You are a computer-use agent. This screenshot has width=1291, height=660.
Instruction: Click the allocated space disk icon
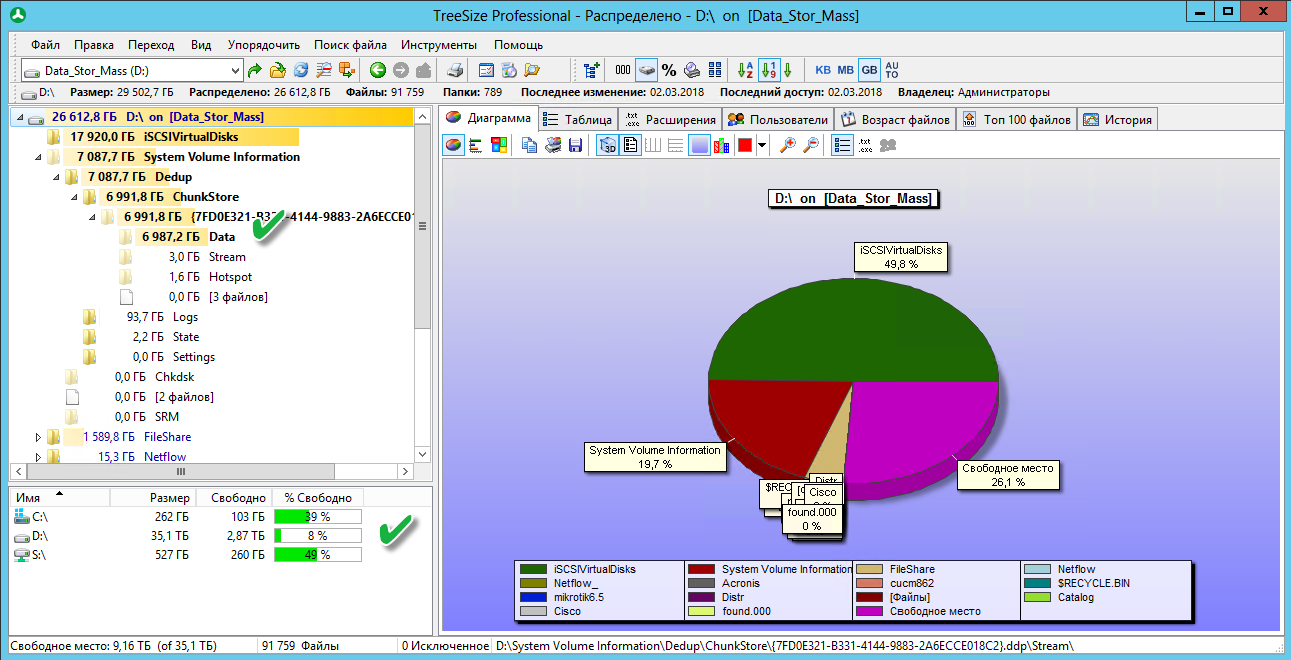coord(646,70)
